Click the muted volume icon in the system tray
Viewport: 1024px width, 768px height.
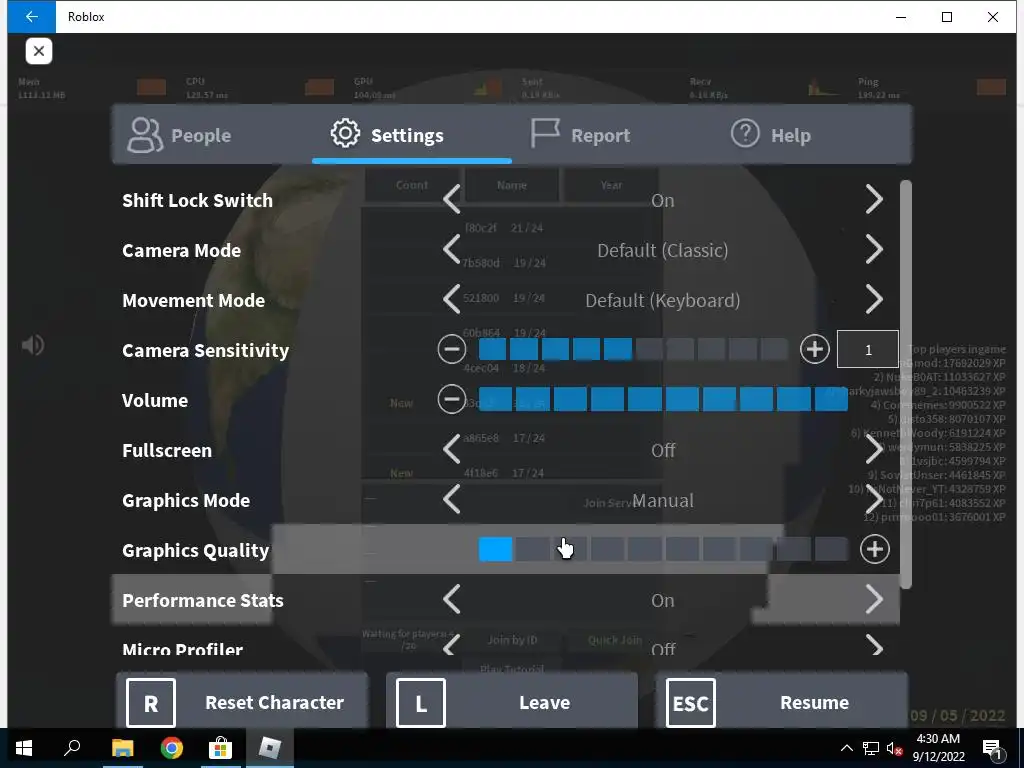coord(894,748)
